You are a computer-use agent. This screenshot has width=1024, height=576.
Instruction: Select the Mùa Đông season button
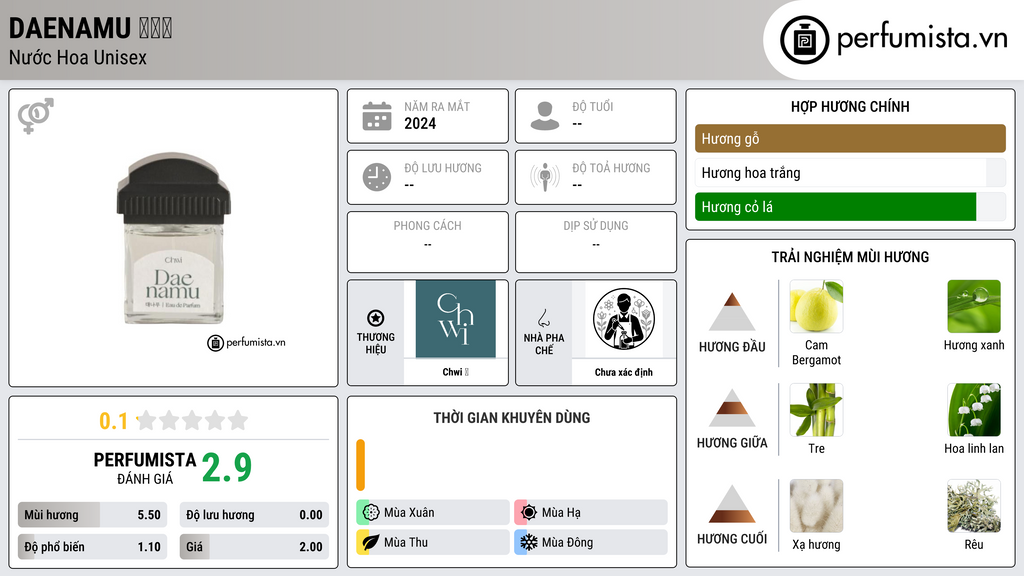click(591, 543)
